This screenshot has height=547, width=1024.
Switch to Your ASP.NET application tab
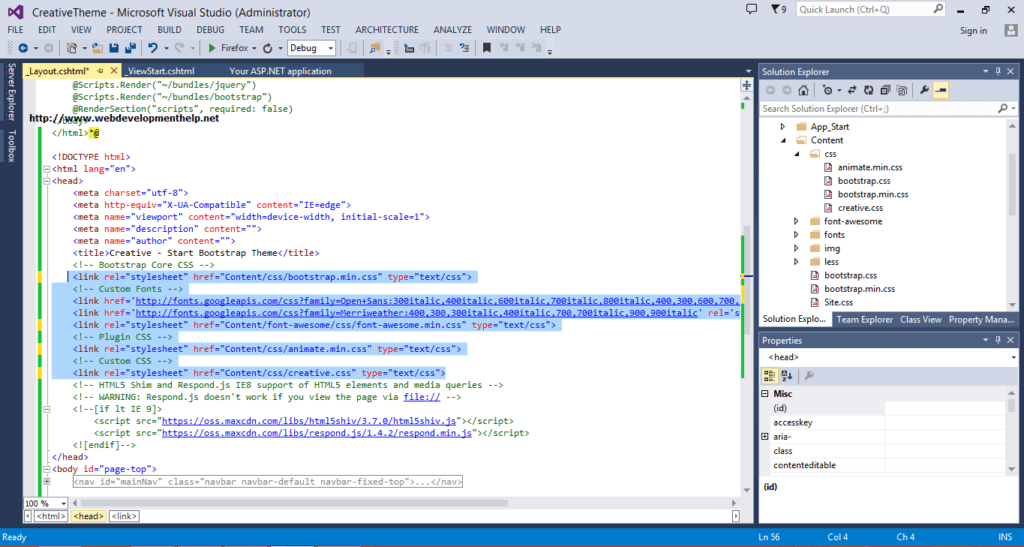coord(280,71)
